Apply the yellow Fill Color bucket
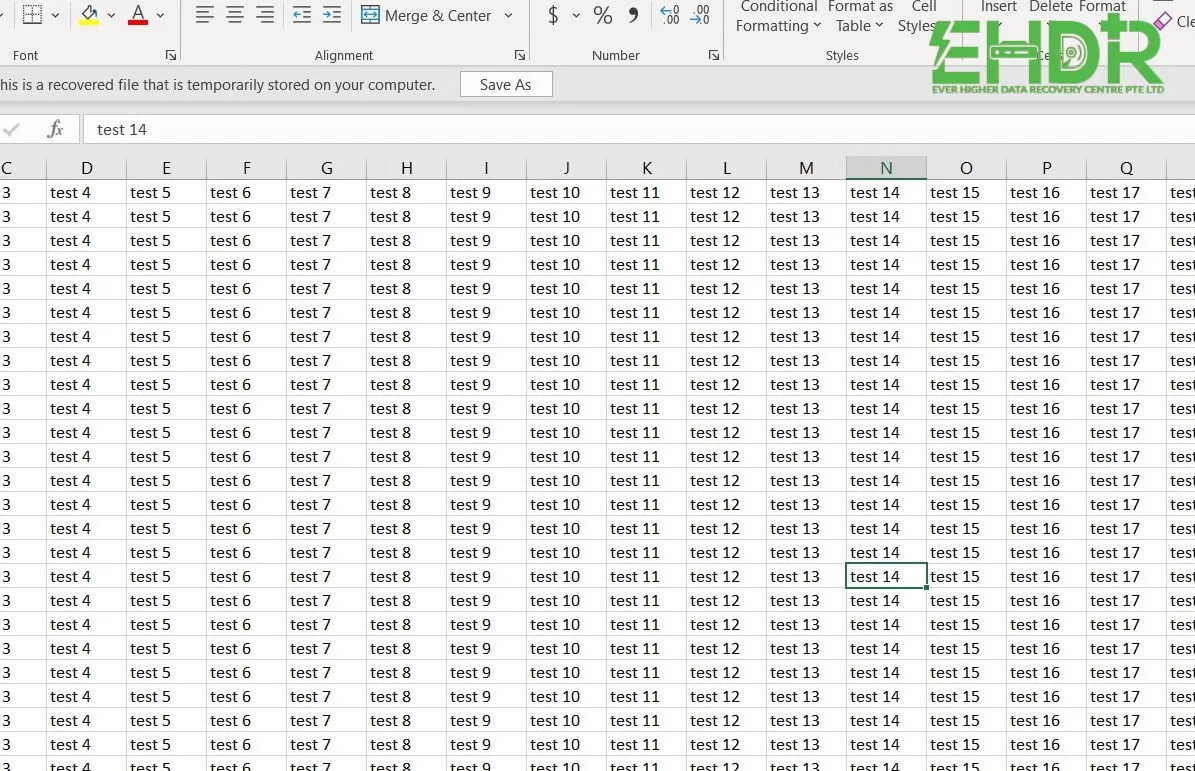 coord(89,15)
